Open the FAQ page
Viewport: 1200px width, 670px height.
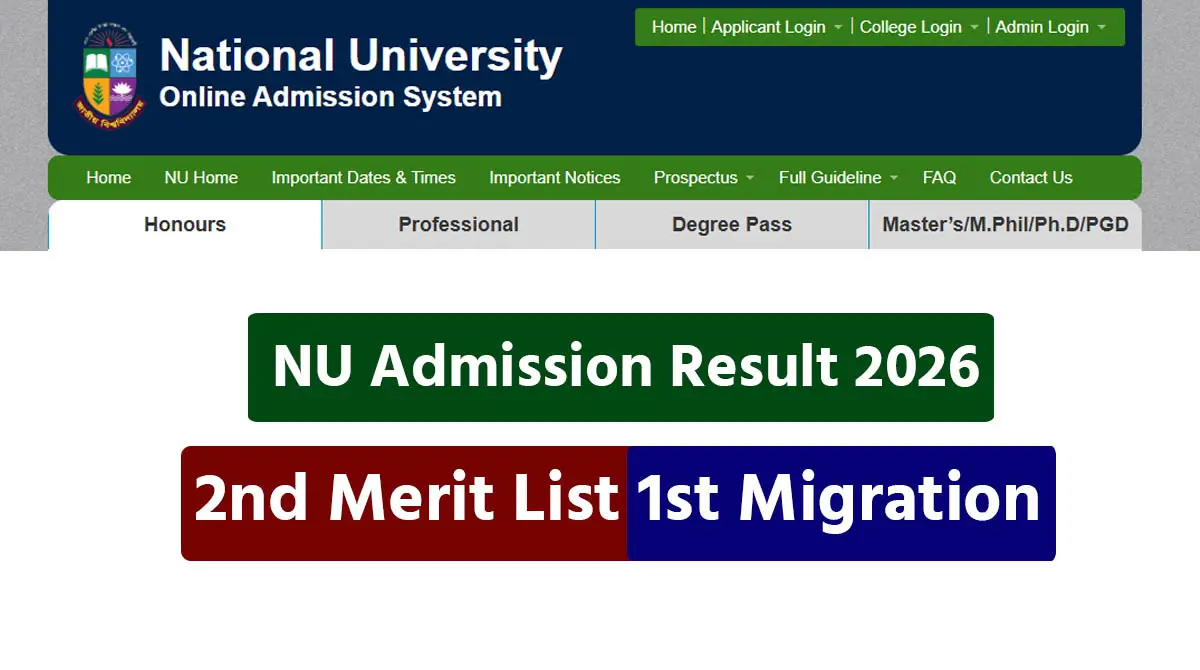click(939, 177)
